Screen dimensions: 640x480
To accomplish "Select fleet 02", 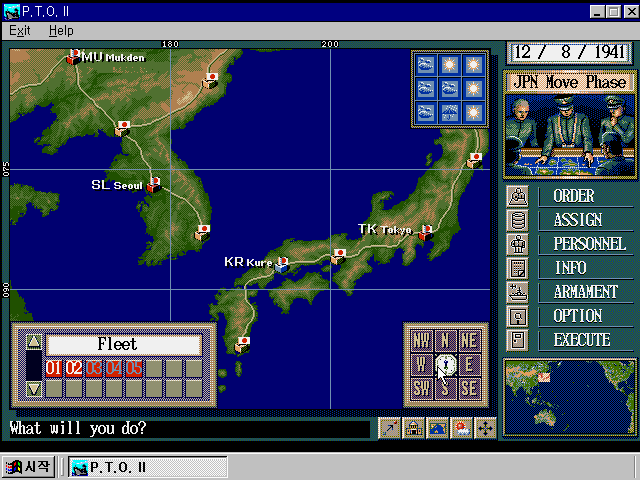I will pos(74,368).
